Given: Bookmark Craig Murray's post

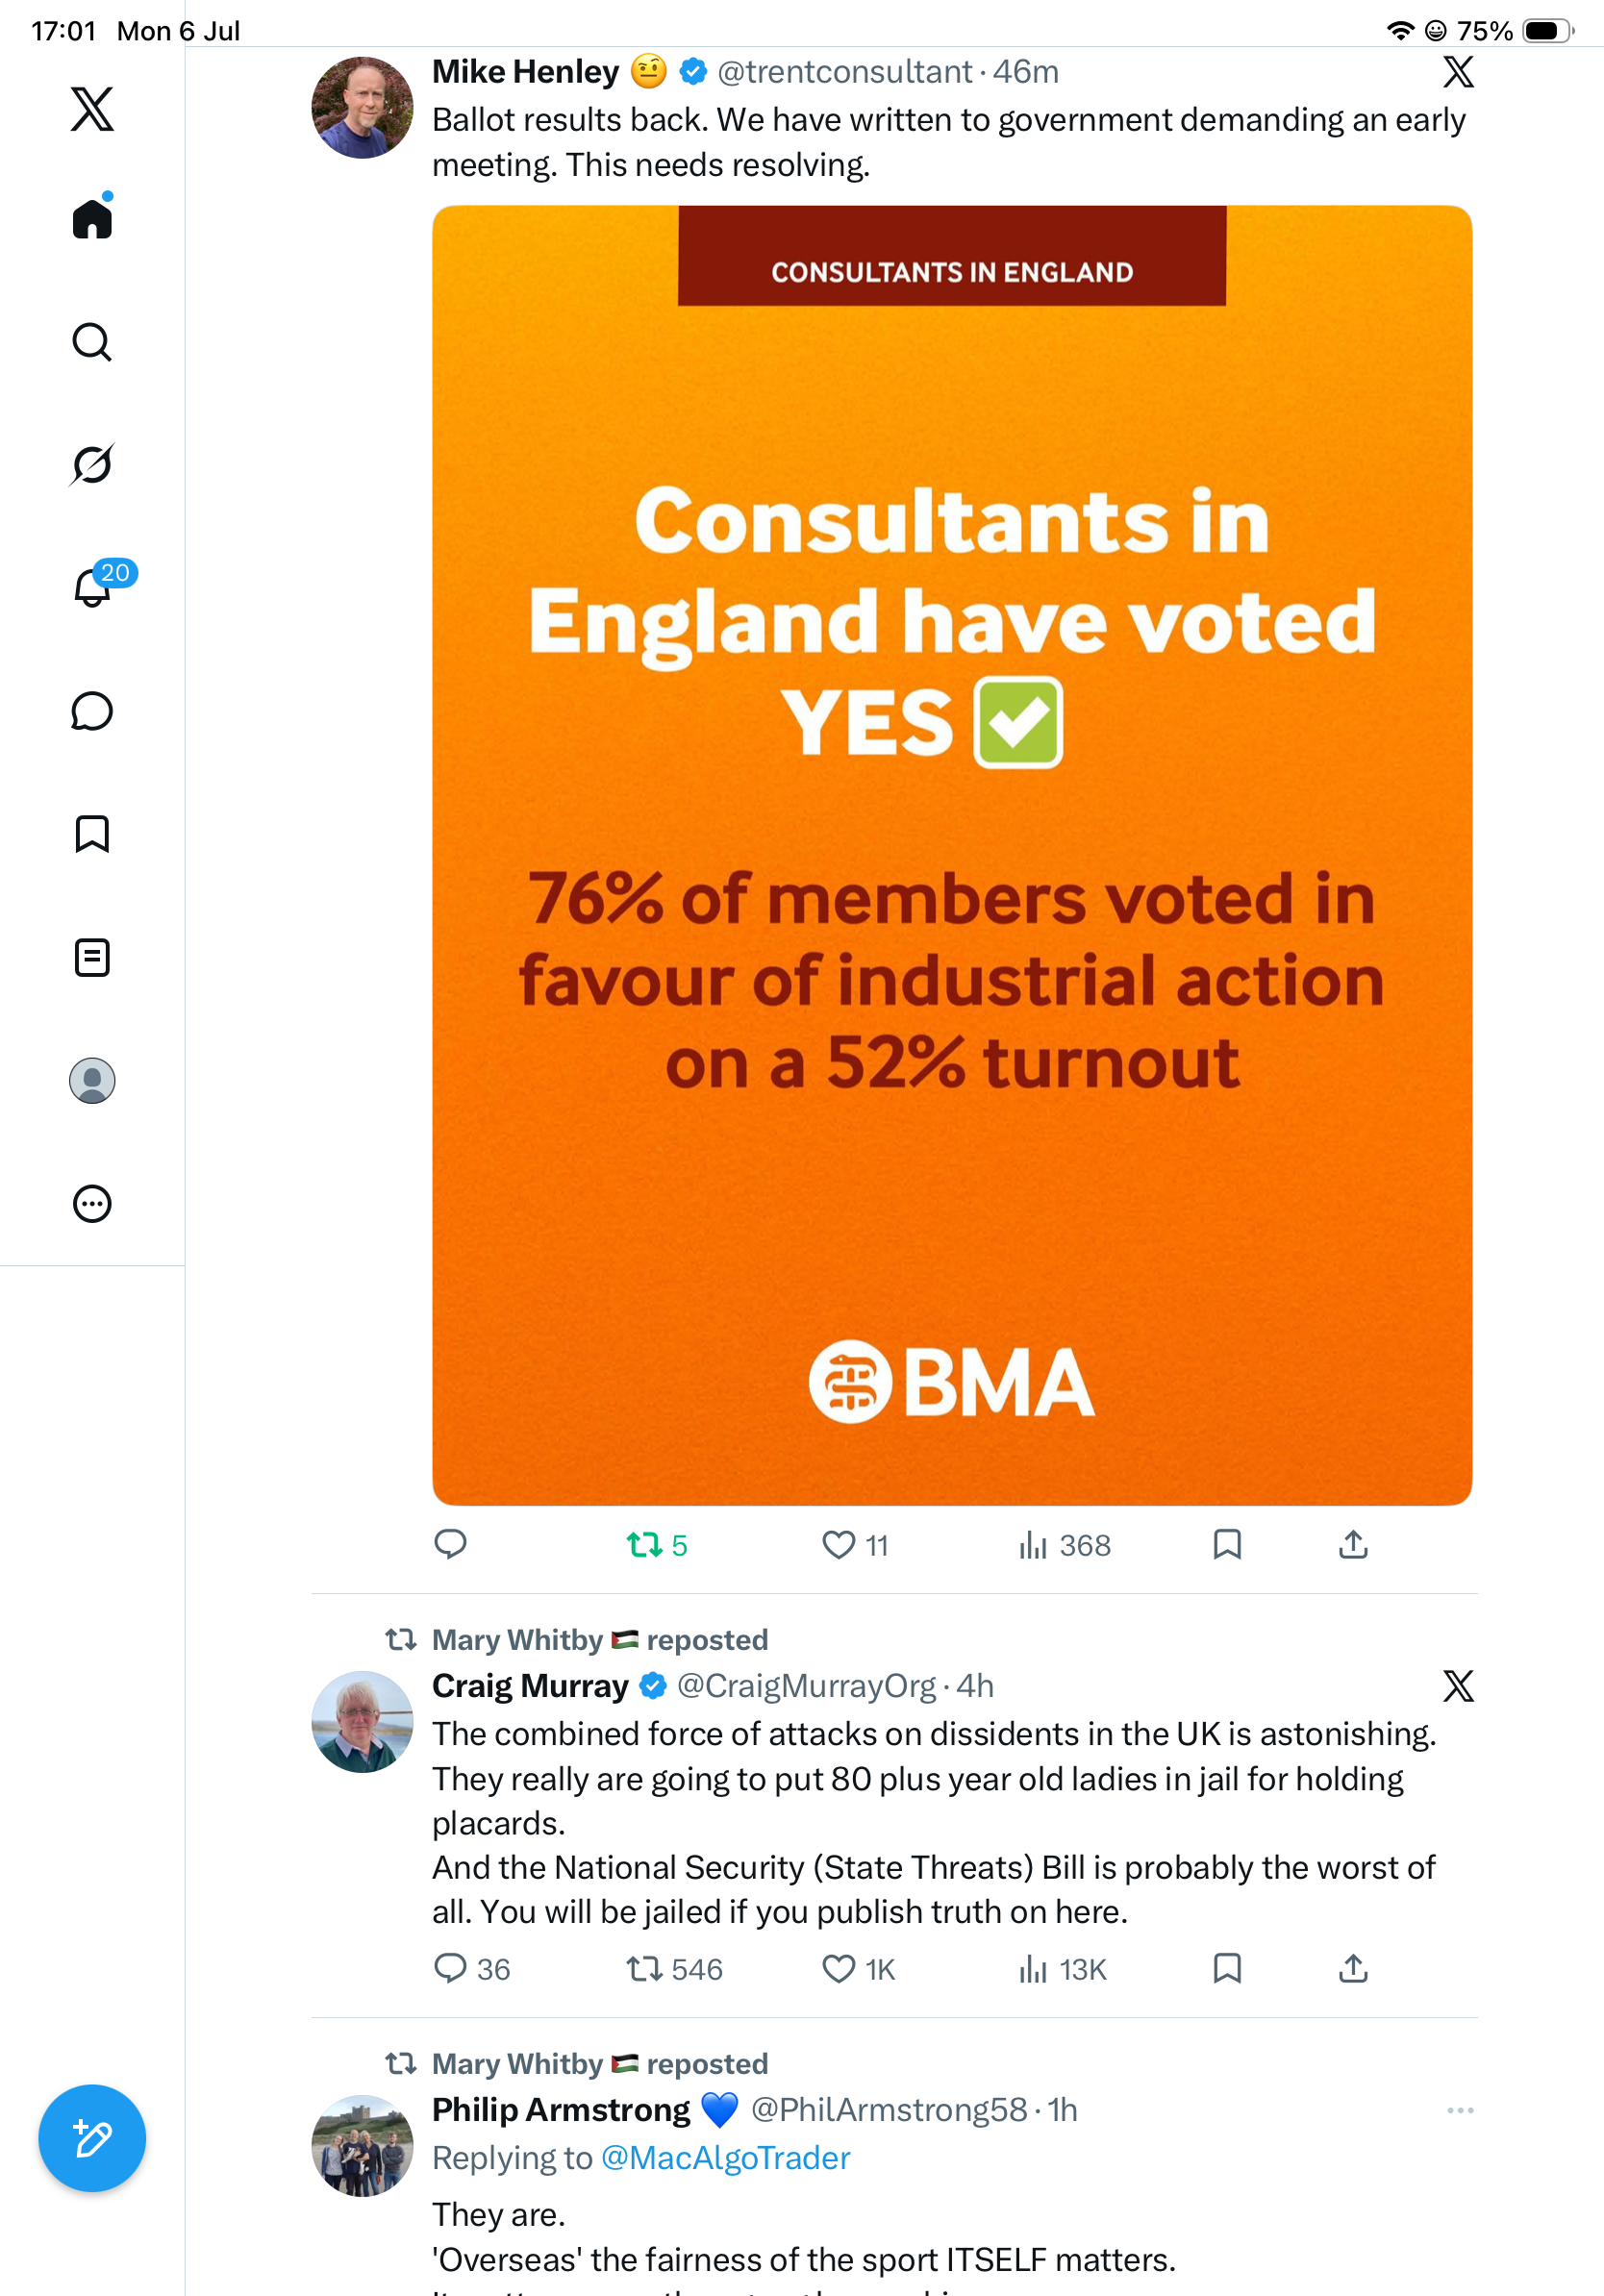Looking at the screenshot, I should 1227,1969.
